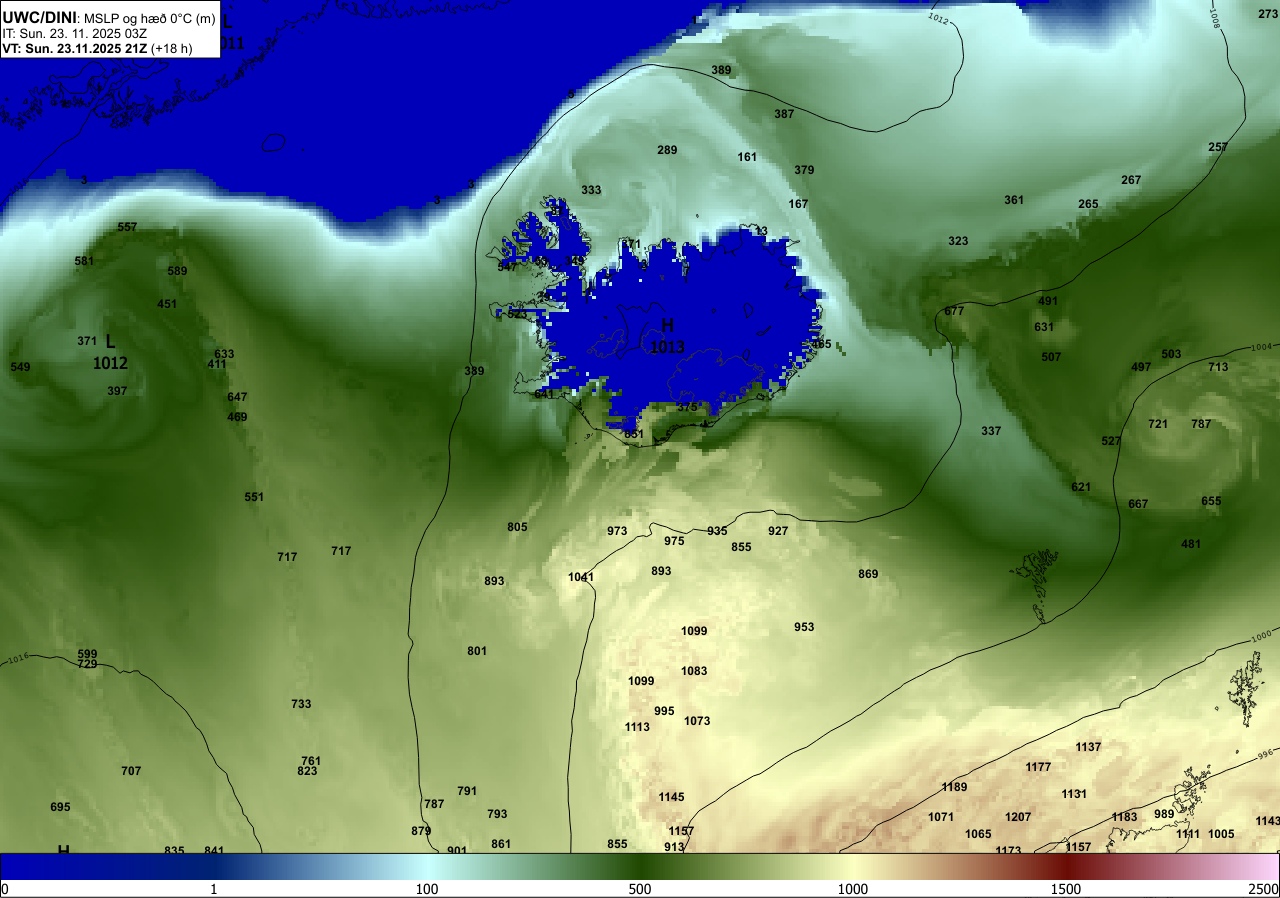Click the height value 989

(x=1164, y=814)
